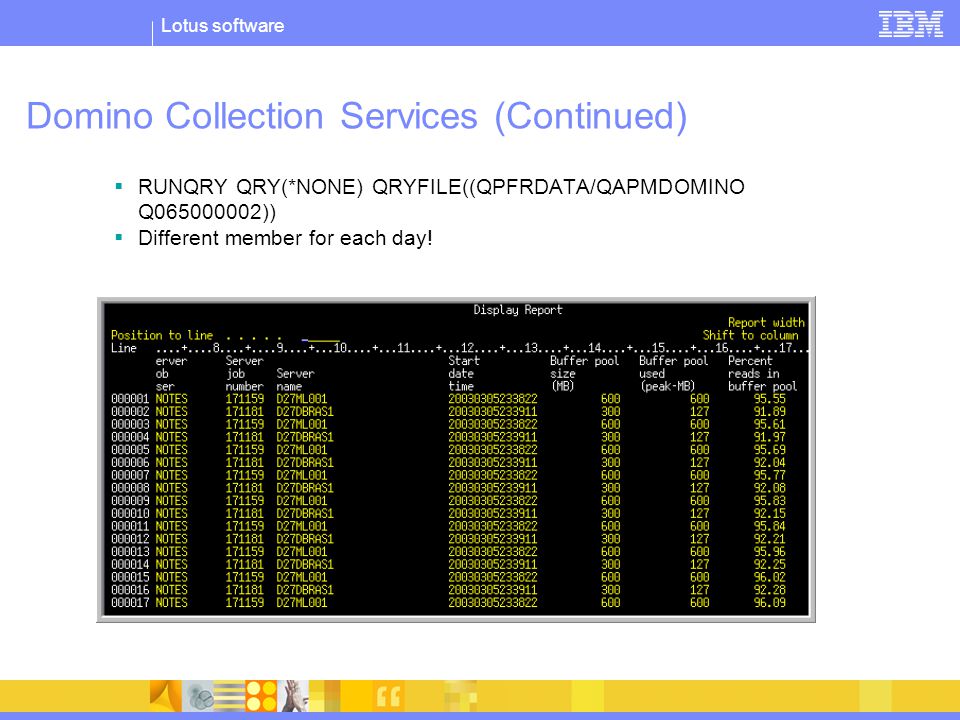This screenshot has width=960, height=720.
Task: Click the Buffer pool size (MB) header
Action: [584, 373]
